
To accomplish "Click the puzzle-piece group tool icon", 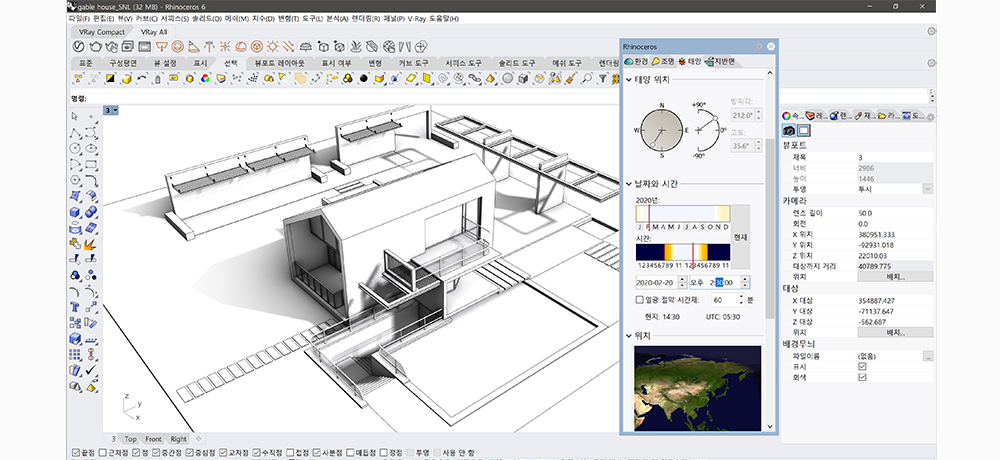I will tap(75, 244).
